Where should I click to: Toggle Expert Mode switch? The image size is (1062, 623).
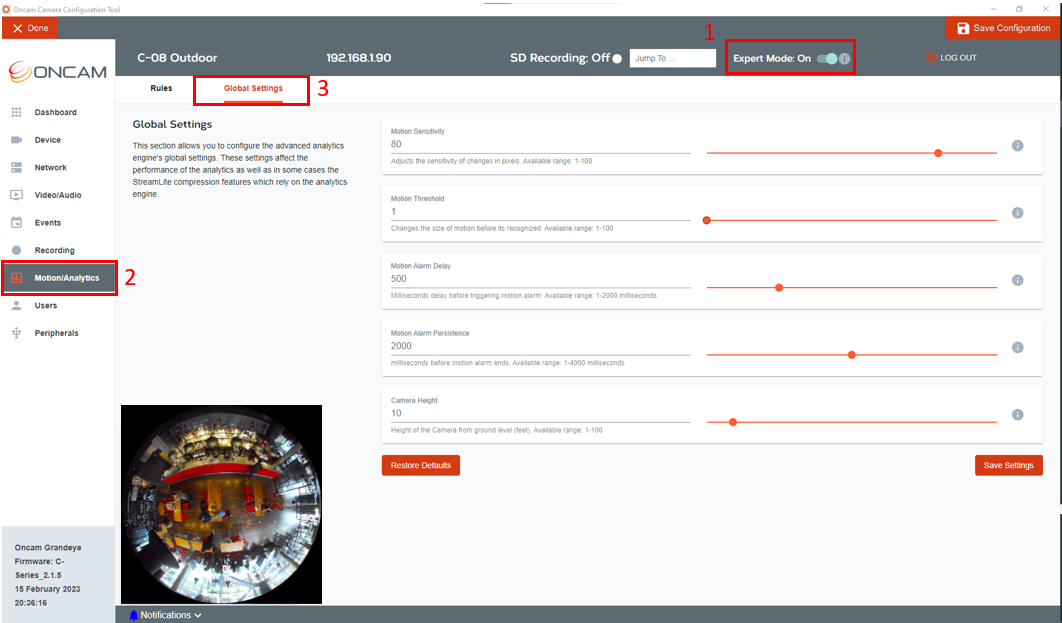pos(827,58)
